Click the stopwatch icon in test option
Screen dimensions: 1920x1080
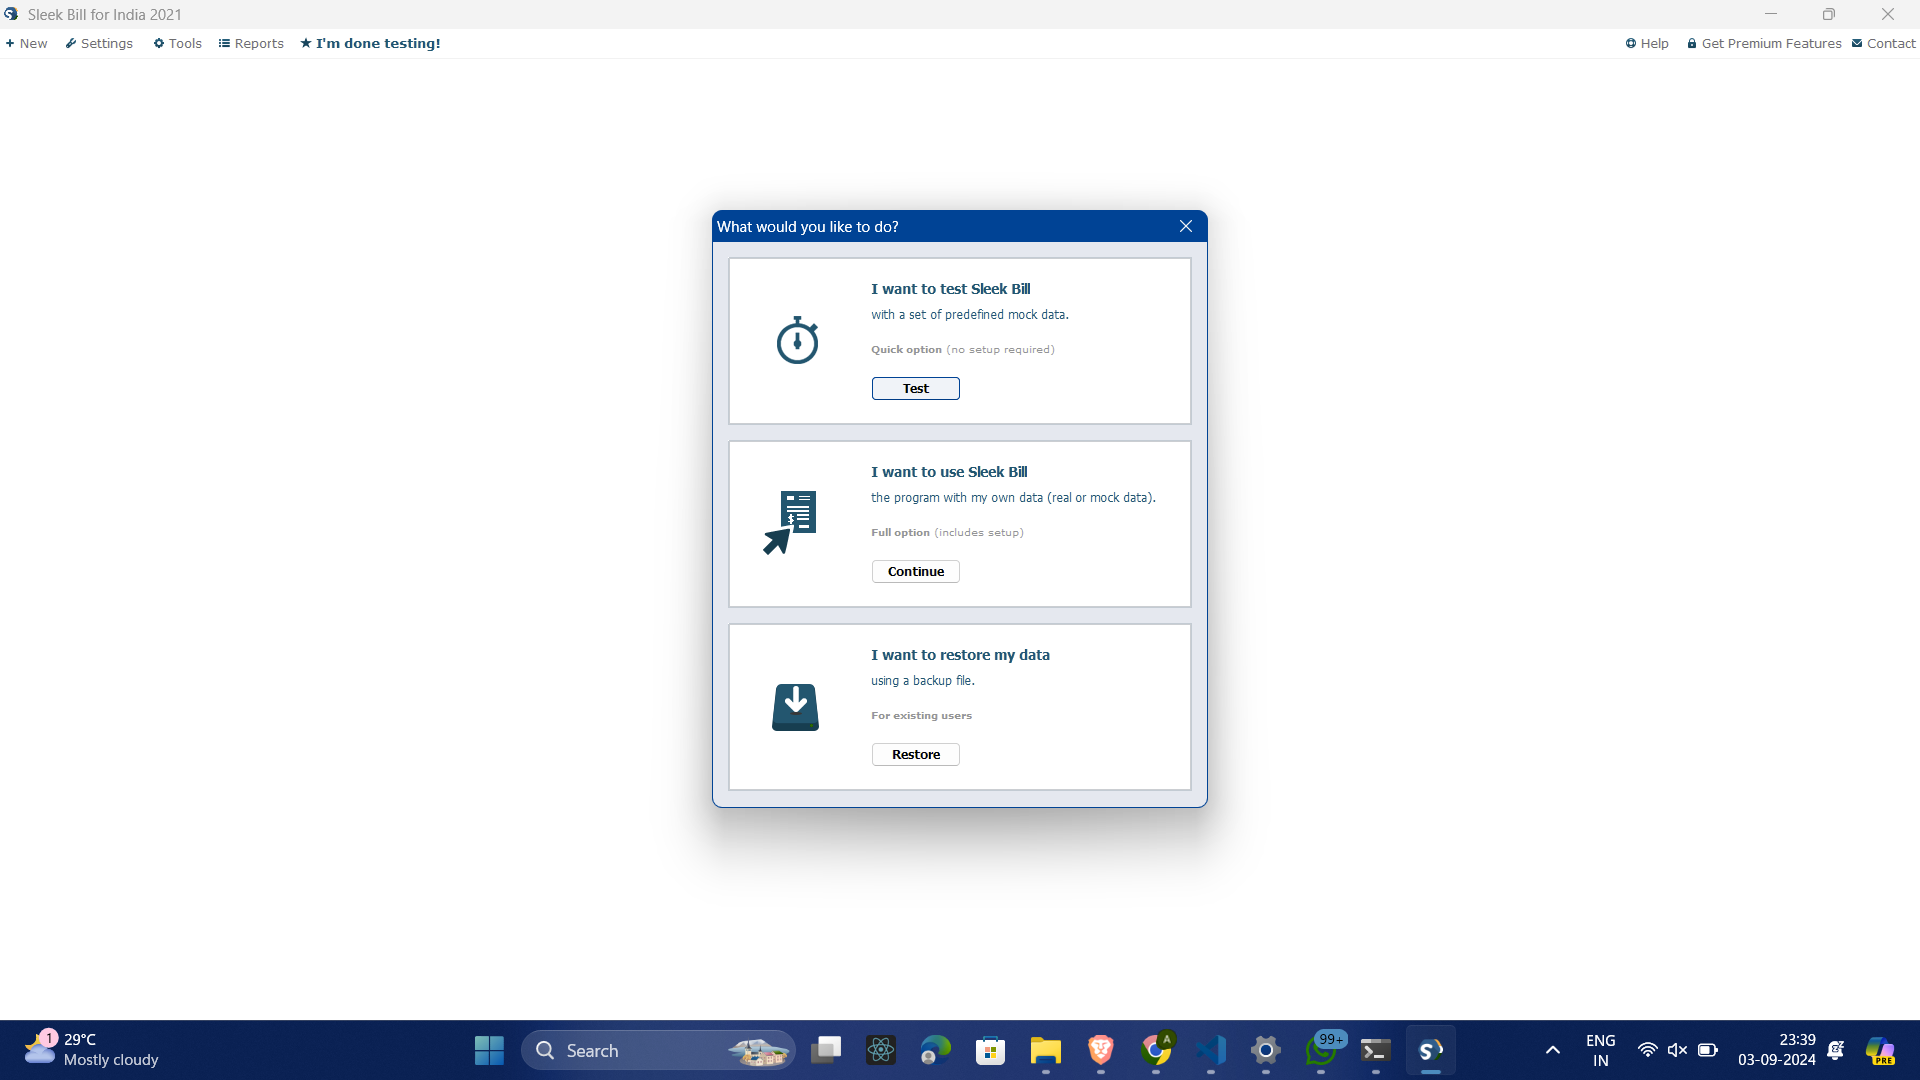click(x=797, y=341)
